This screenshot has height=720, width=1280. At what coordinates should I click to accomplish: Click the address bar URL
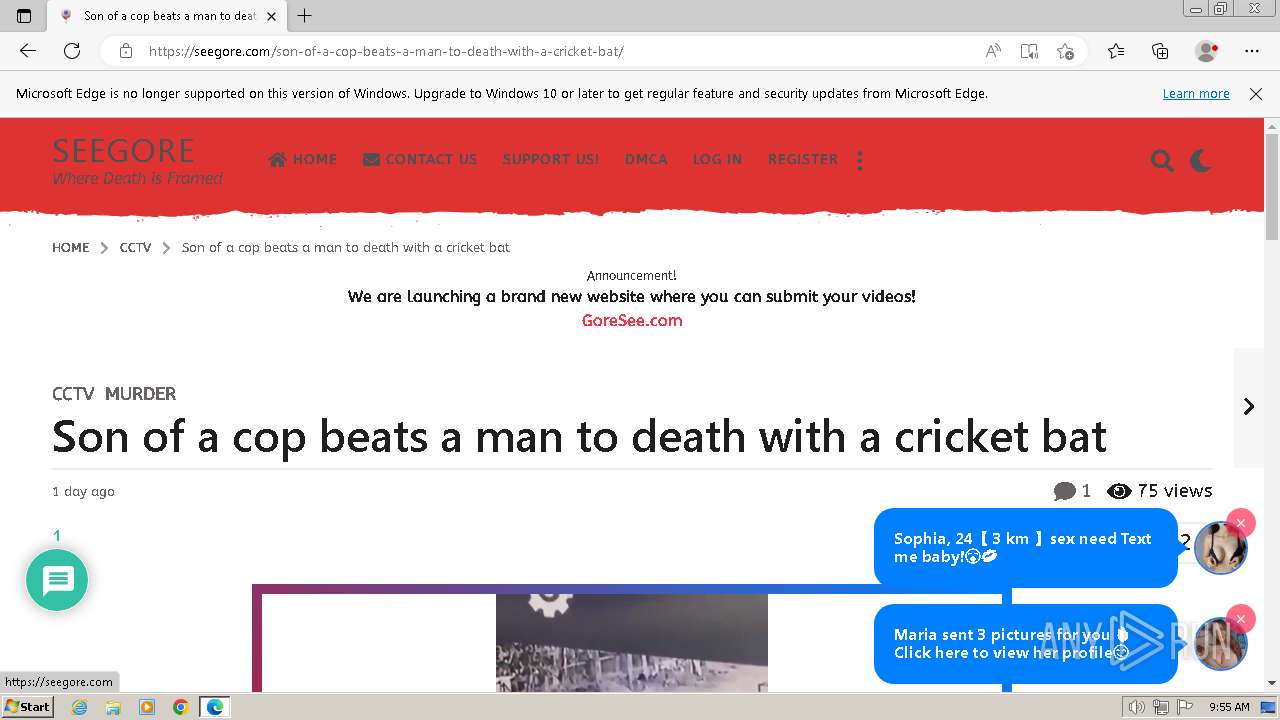tap(386, 51)
